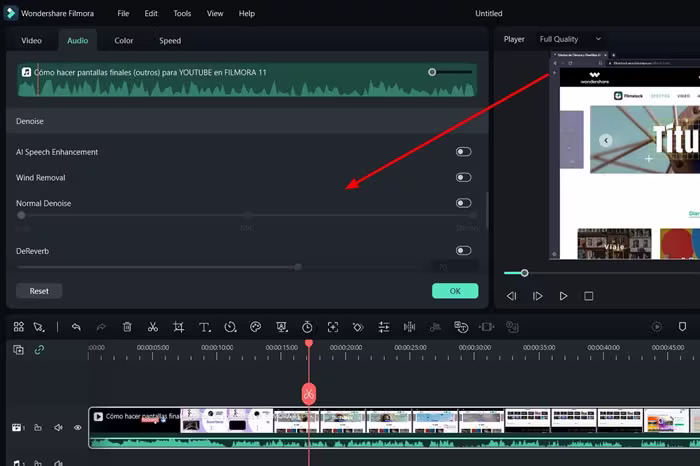Viewport: 700px width, 466px height.
Task: Click the audio clip volume slider knob
Action: 432,72
